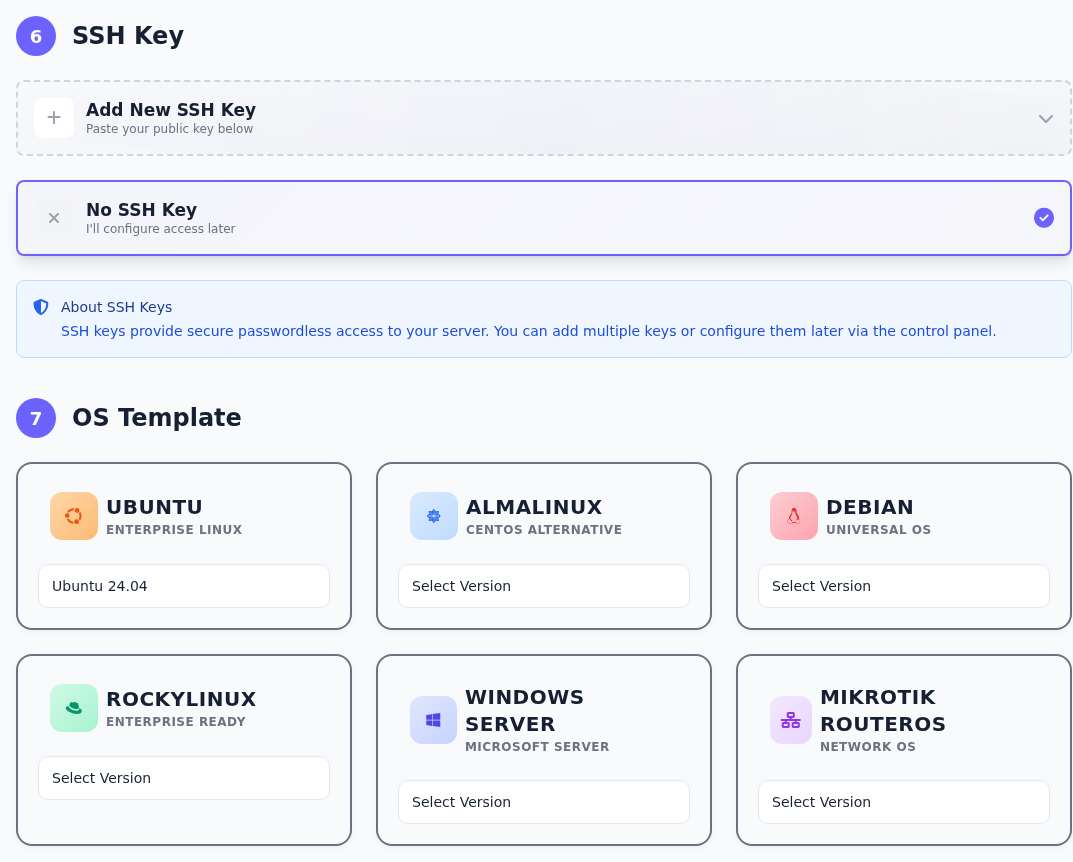Click the RockyLinux hat icon
The width and height of the screenshot is (1073, 862).
click(74, 708)
